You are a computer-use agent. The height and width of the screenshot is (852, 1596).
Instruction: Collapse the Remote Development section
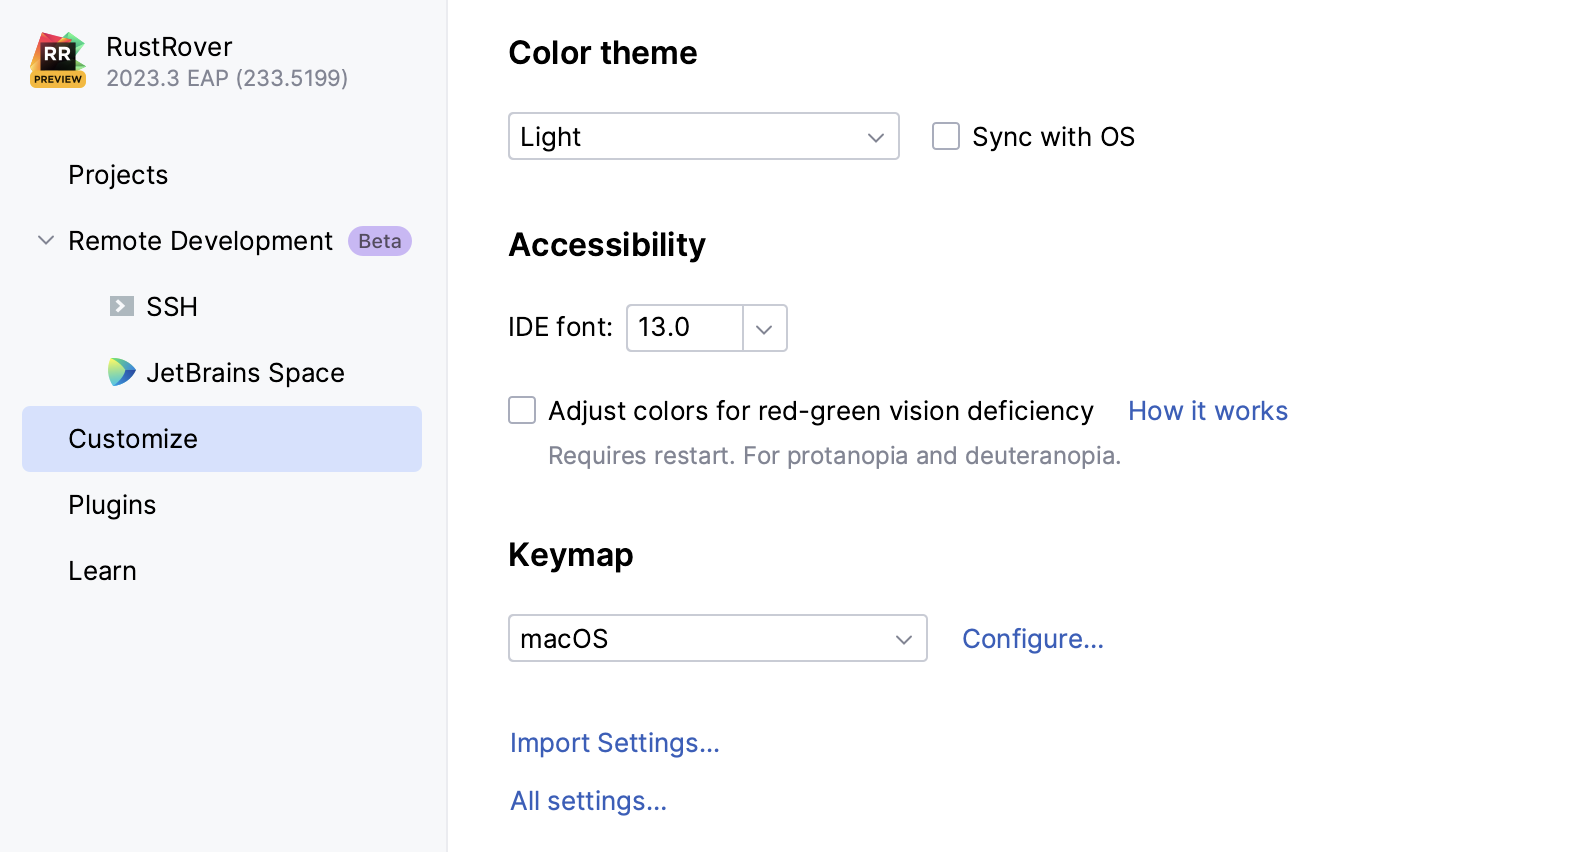tap(46, 241)
